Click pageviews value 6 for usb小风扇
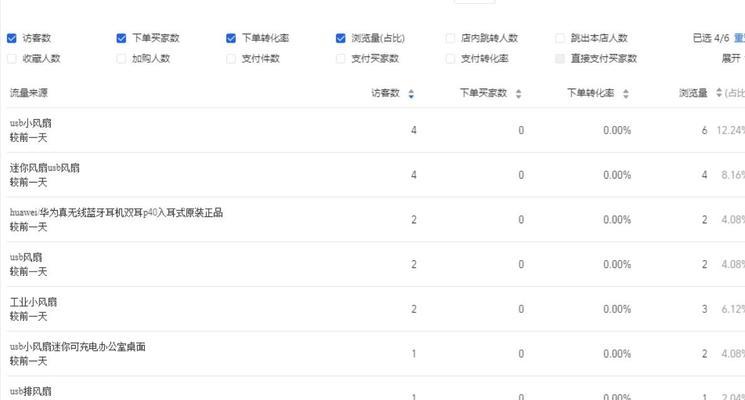The height and width of the screenshot is (400, 745). pyautogui.click(x=705, y=130)
